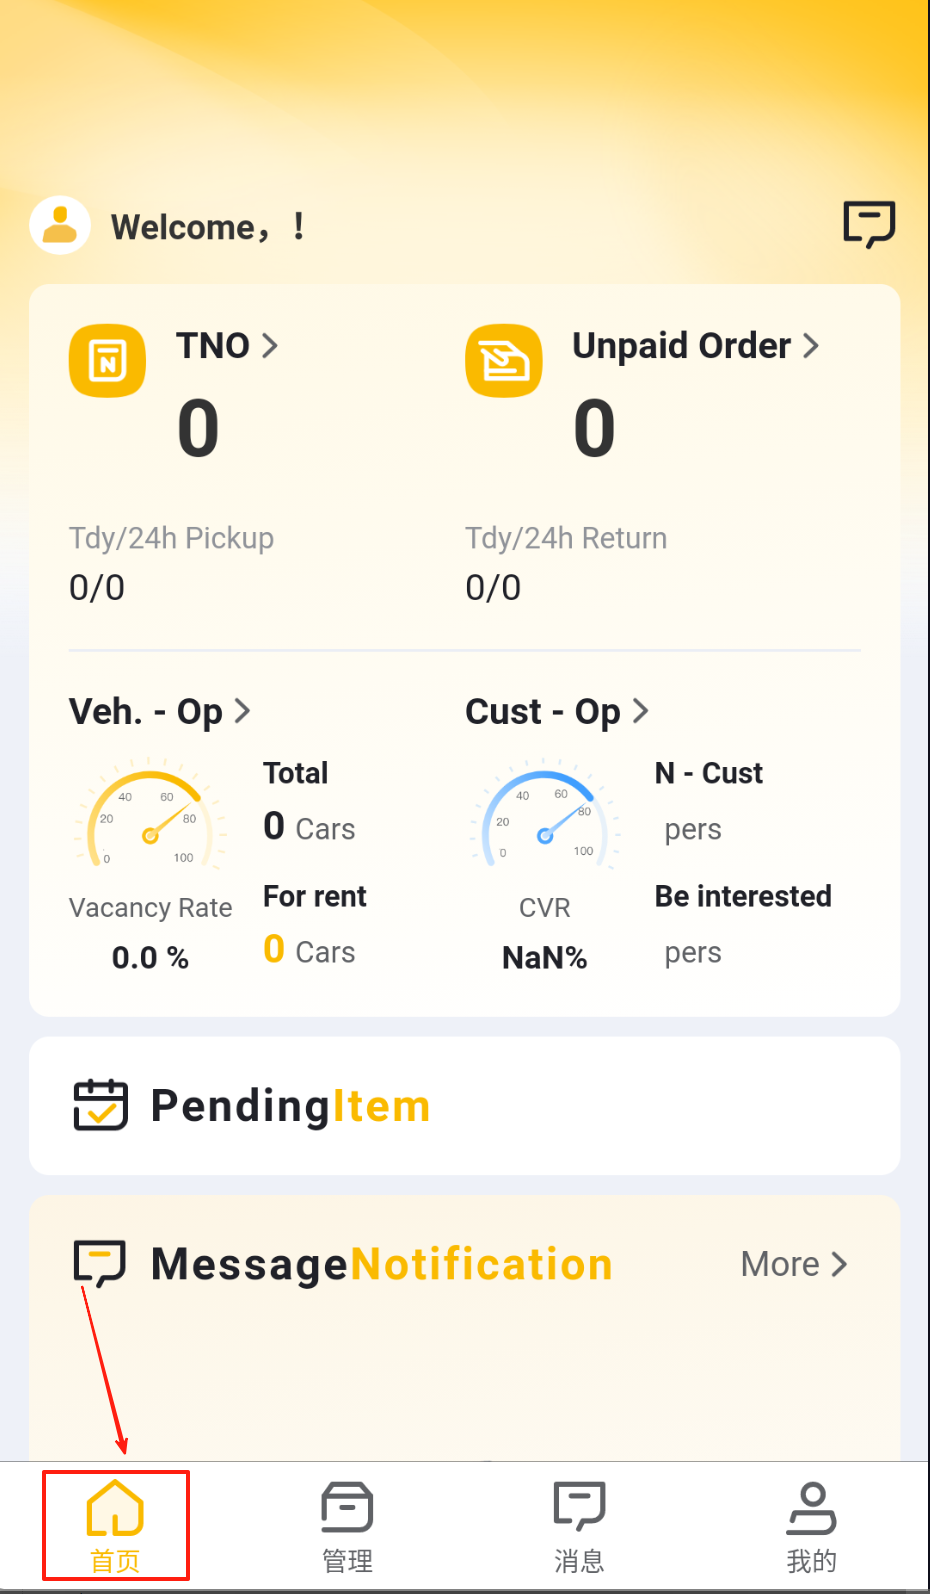The height and width of the screenshot is (1594, 930).
Task: Switch to the 消息 tab
Action: coord(579,1526)
